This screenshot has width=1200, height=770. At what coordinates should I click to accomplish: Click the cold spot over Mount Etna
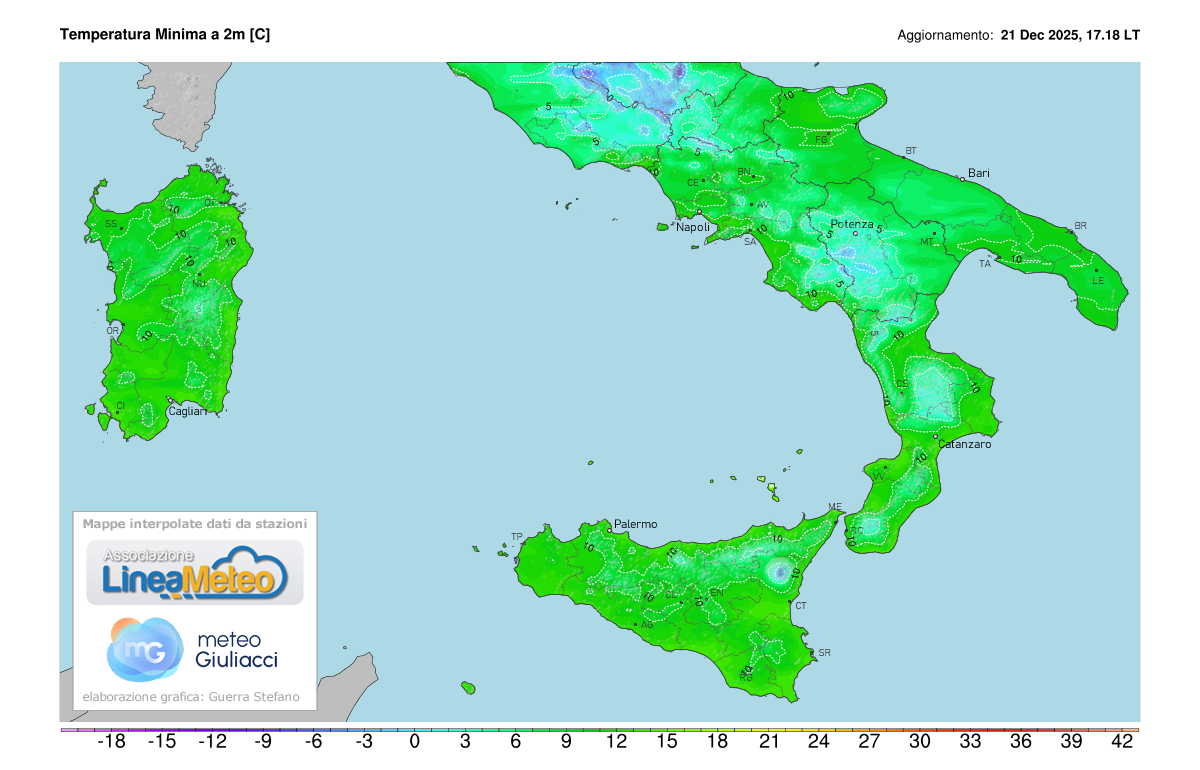coord(778,571)
